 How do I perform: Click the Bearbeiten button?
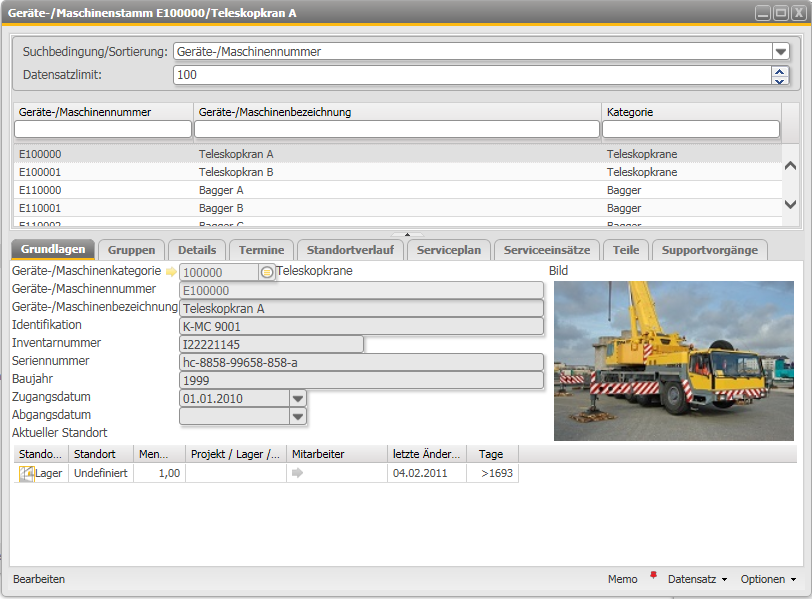click(x=39, y=579)
